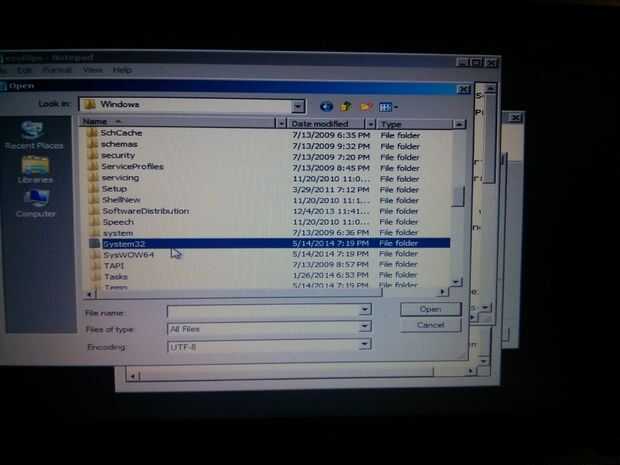The image size is (620, 465).
Task: Select the TAPI folder icon
Action: [96, 265]
